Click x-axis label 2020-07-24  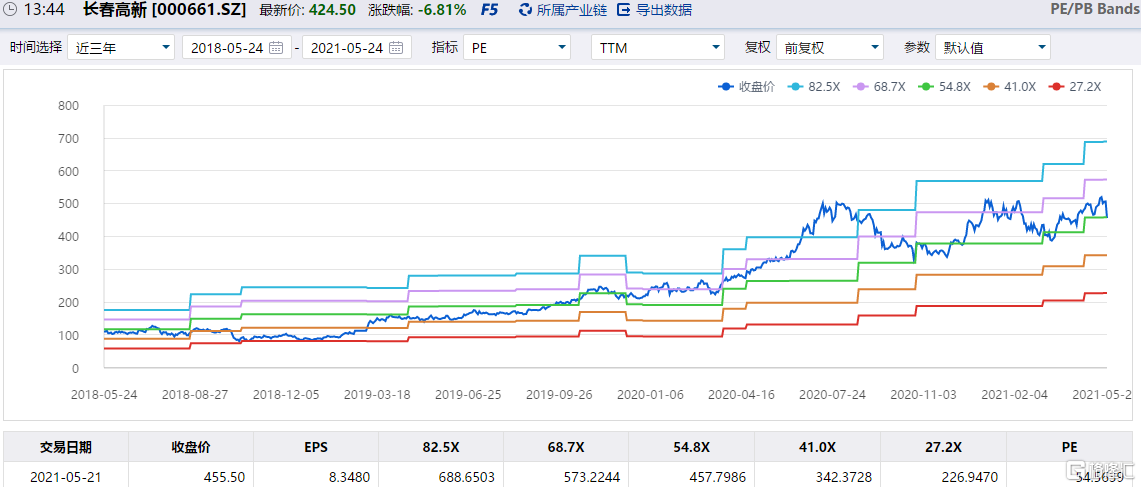pyautogui.click(x=832, y=394)
